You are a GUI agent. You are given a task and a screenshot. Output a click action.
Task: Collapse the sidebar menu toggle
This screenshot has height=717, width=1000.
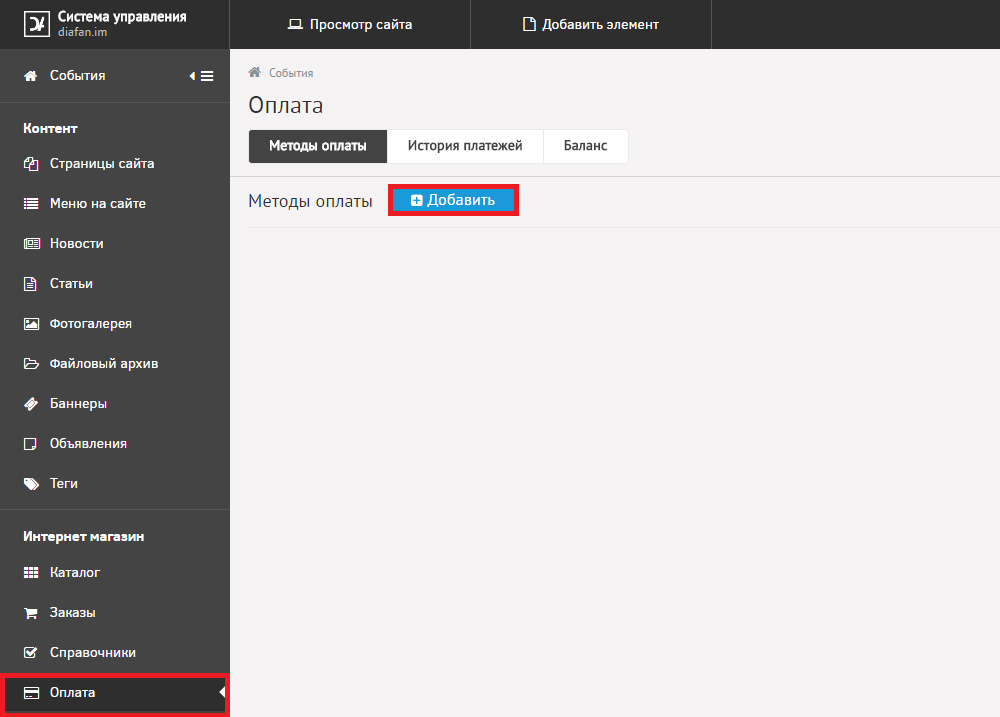point(202,76)
